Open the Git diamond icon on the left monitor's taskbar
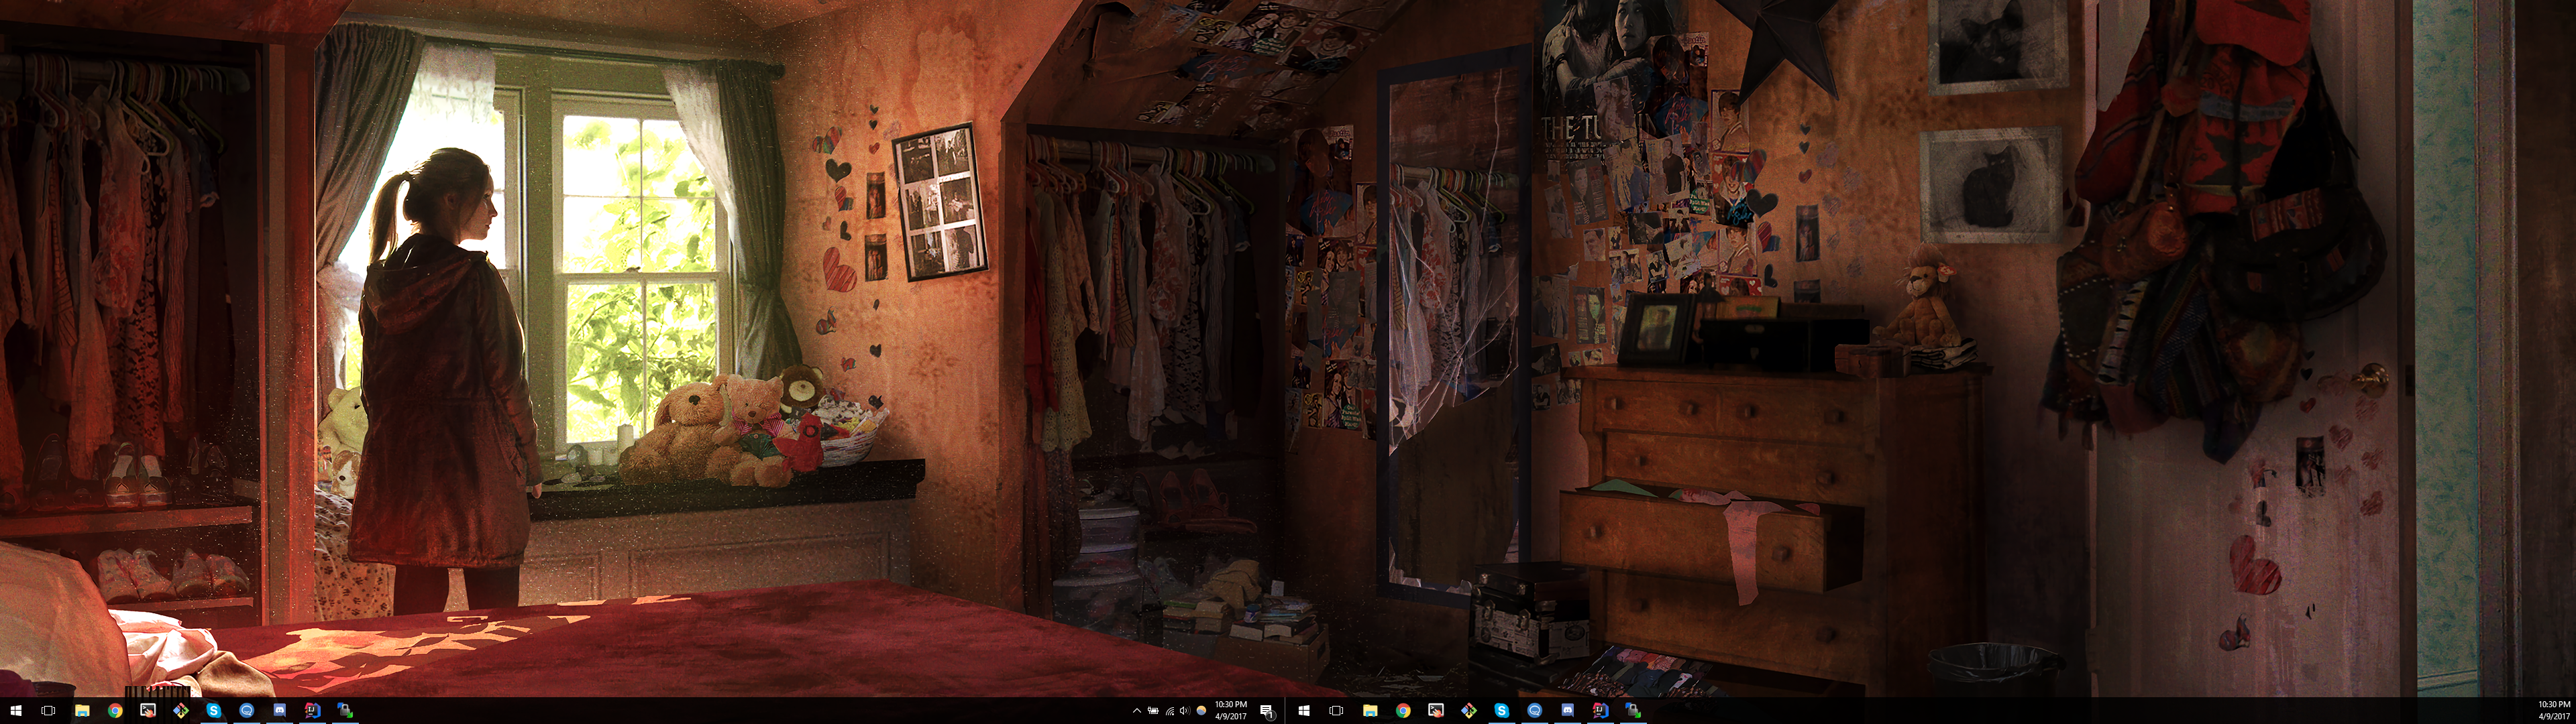 coord(181,711)
